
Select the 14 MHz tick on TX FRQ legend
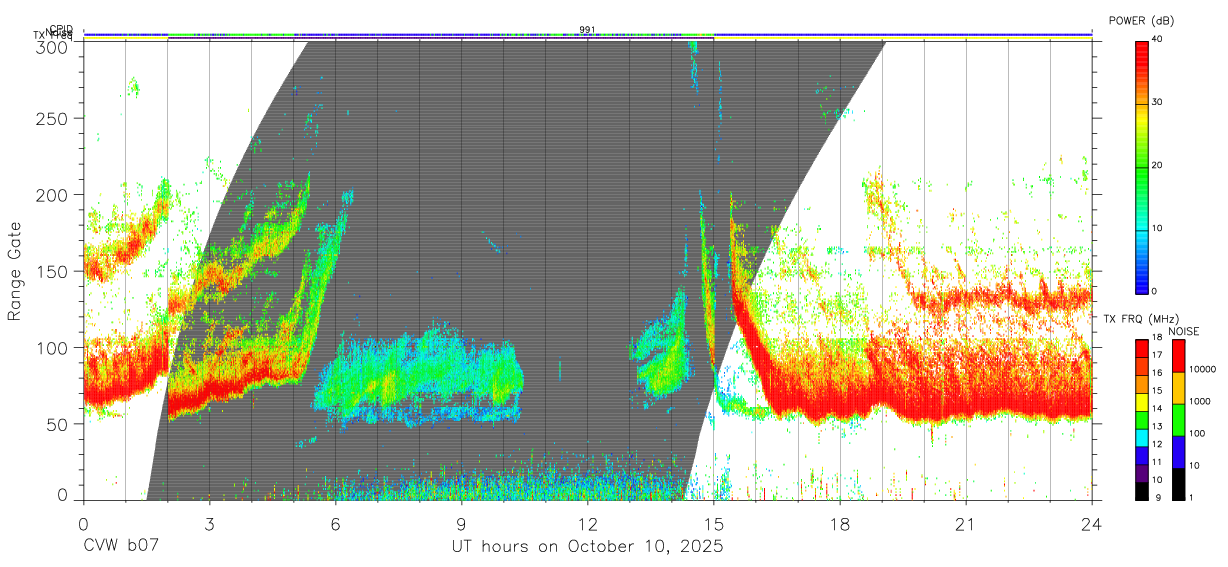tap(1159, 409)
